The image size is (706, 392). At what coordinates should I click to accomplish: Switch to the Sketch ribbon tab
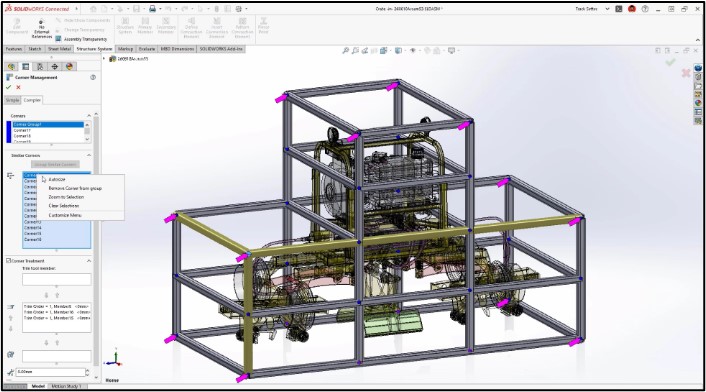35,49
